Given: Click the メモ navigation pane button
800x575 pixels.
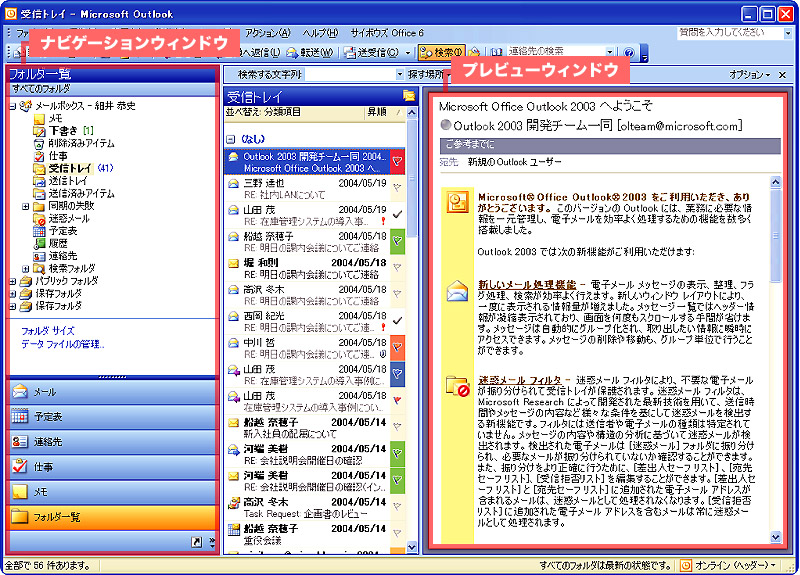Looking at the screenshot, I should pos(113,492).
